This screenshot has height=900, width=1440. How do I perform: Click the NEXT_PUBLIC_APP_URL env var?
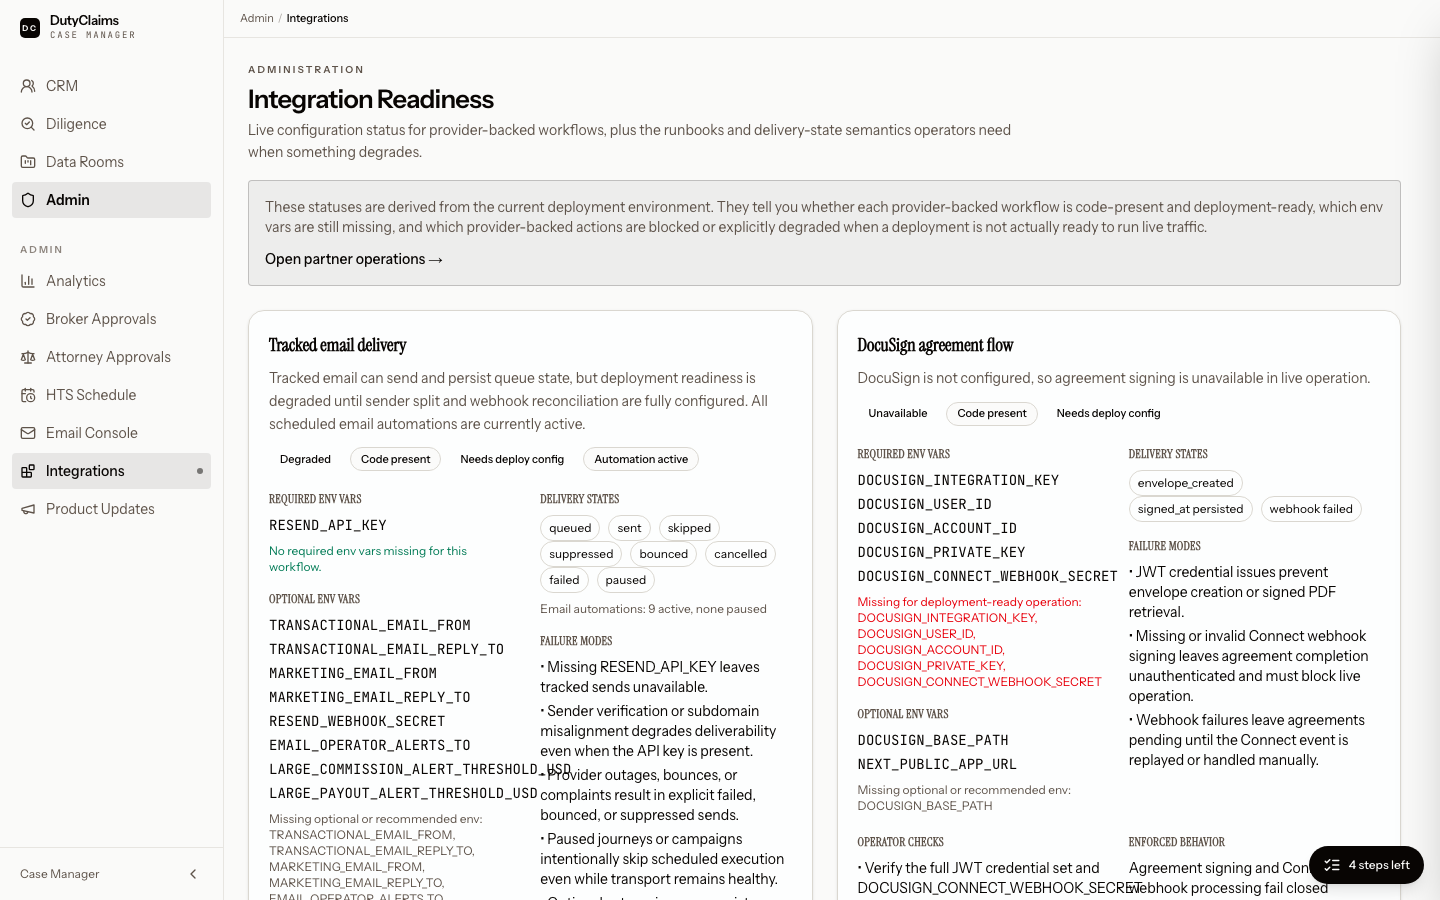(x=937, y=764)
